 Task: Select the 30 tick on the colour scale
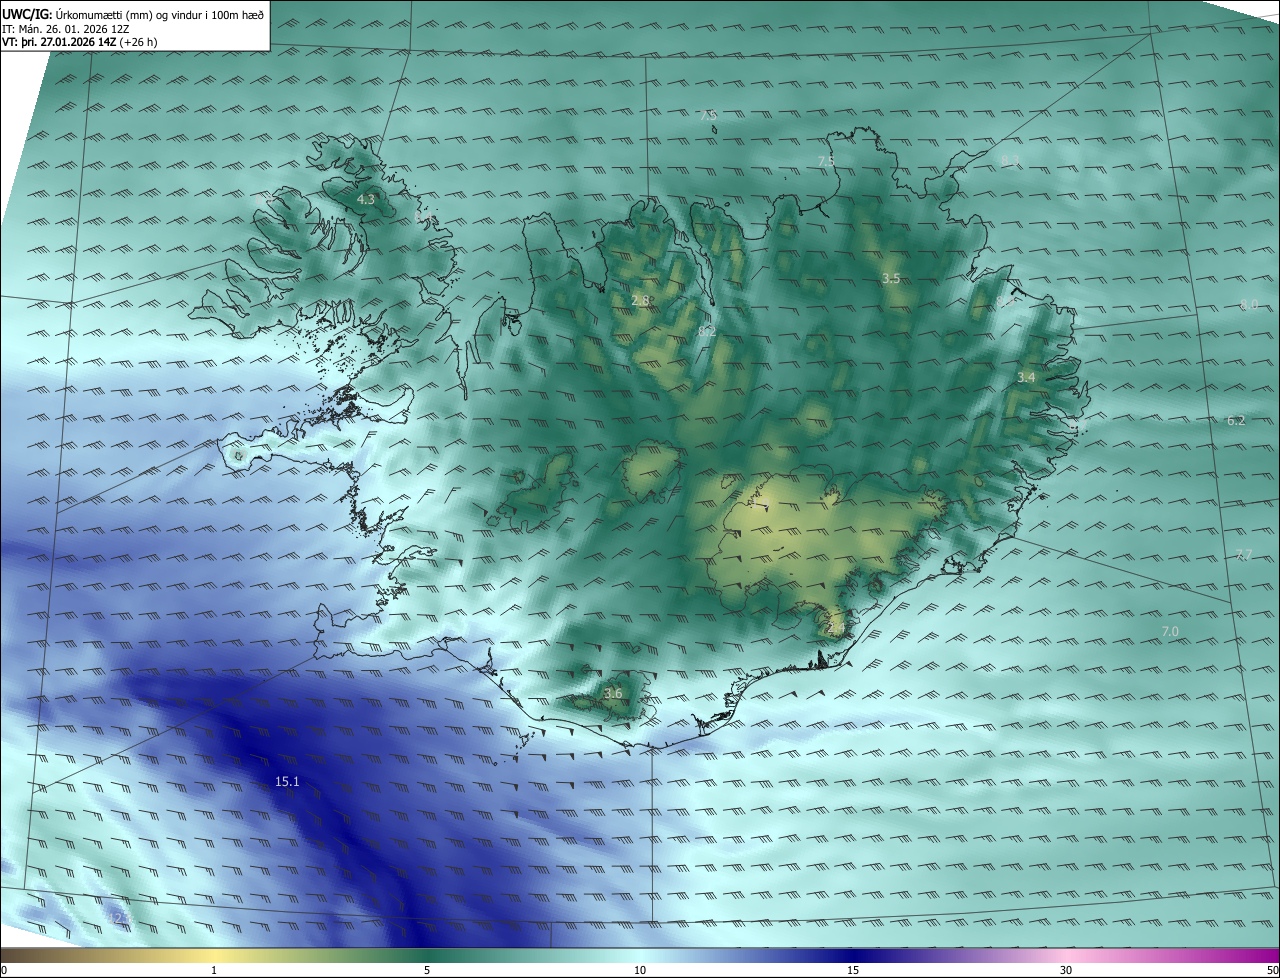coord(1066,970)
